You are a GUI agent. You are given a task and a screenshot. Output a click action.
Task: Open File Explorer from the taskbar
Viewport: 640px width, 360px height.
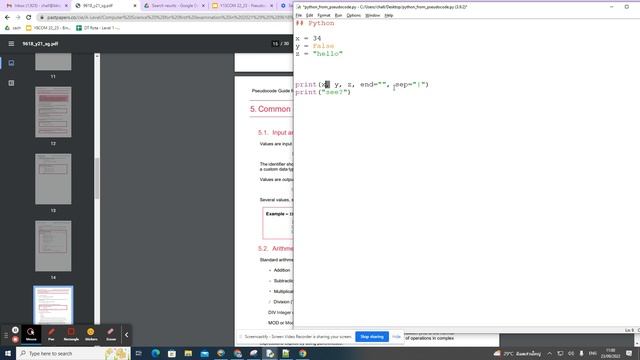click(188, 353)
